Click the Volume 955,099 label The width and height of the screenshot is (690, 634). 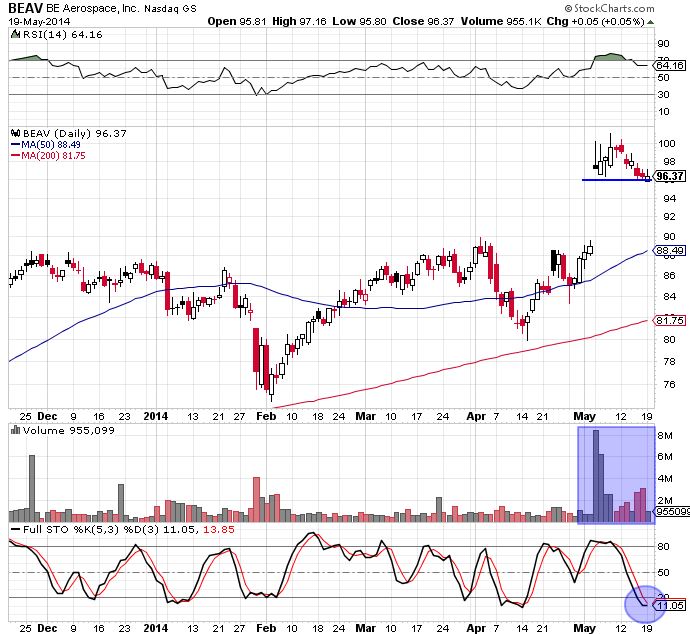69,430
